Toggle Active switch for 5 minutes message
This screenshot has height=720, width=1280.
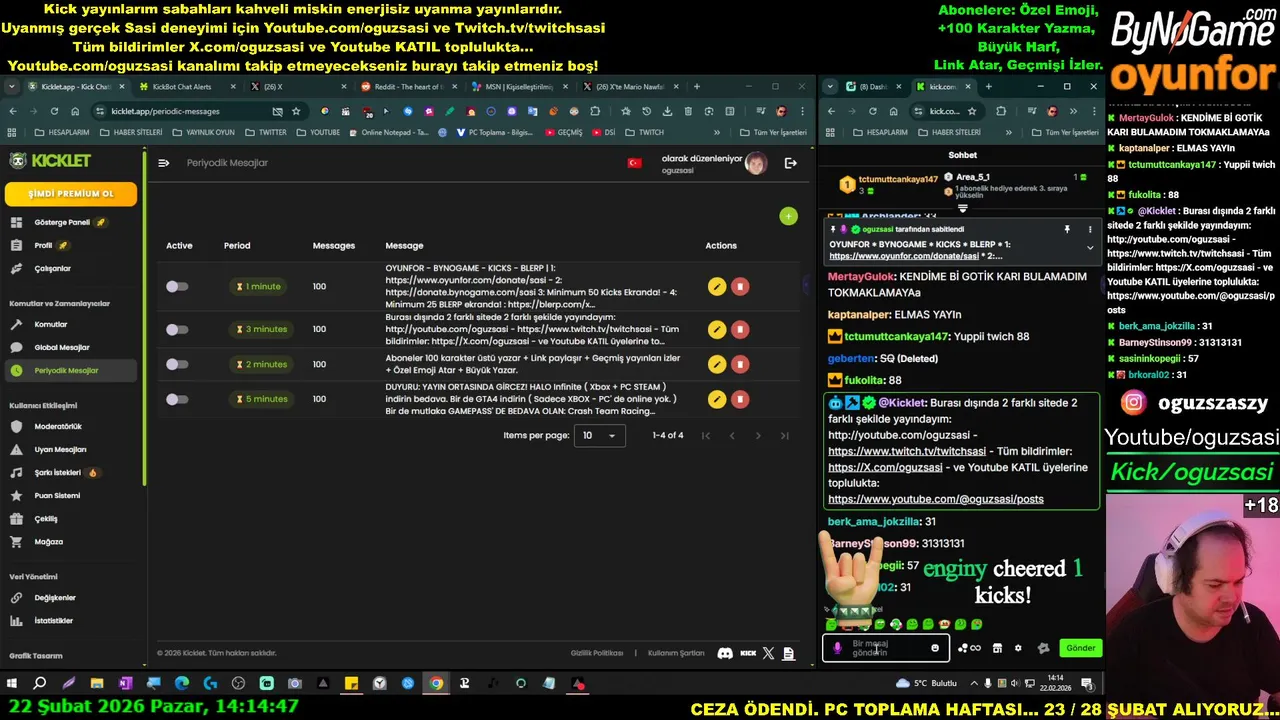click(177, 399)
